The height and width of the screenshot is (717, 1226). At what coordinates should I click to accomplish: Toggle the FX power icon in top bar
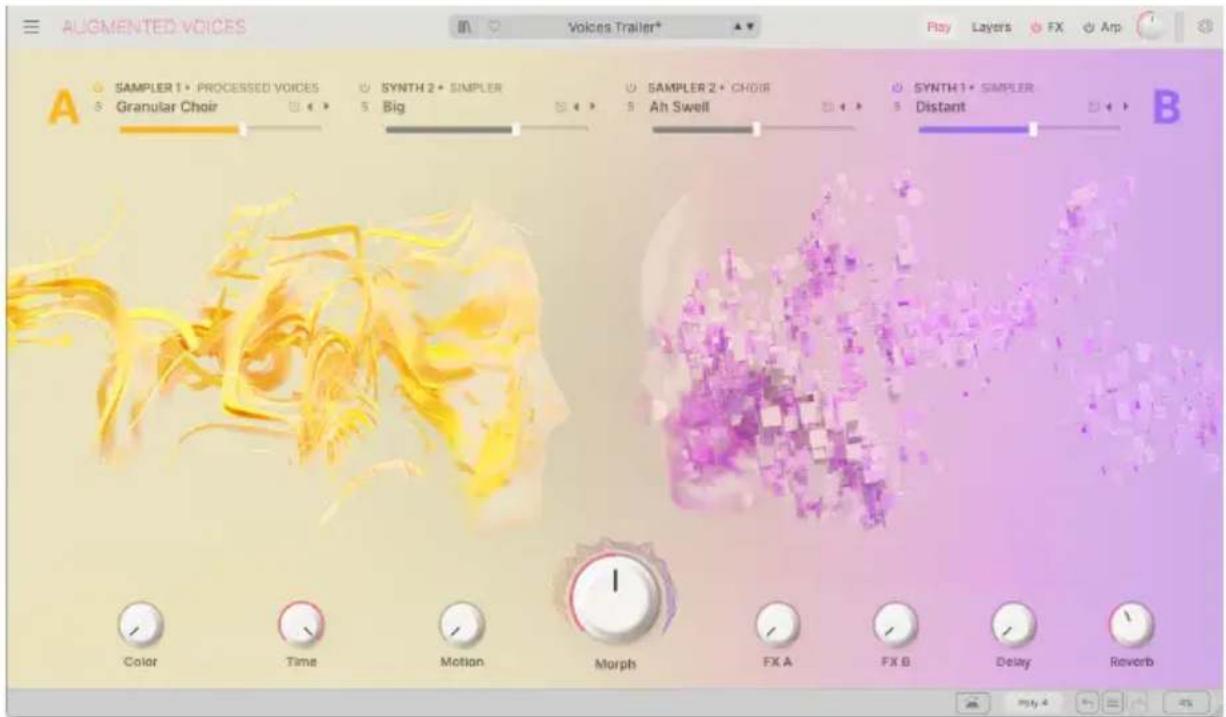(x=1036, y=28)
